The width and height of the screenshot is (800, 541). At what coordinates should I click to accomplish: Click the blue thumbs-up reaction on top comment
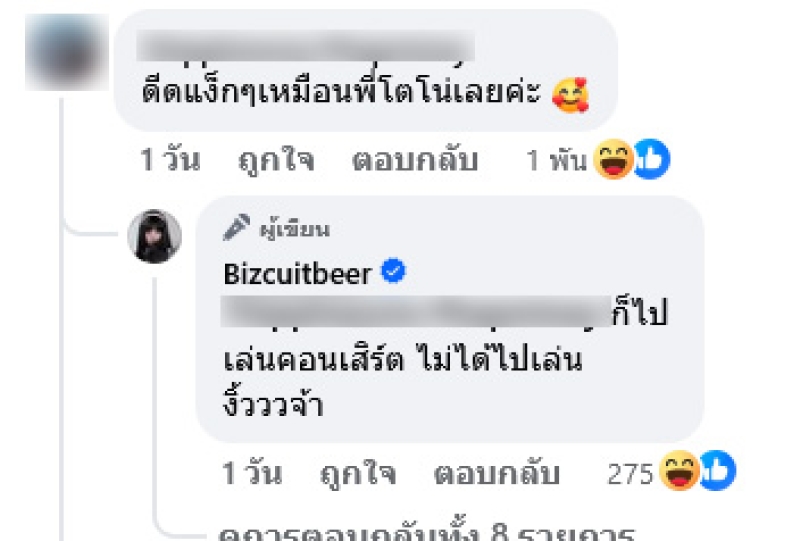pos(652,159)
